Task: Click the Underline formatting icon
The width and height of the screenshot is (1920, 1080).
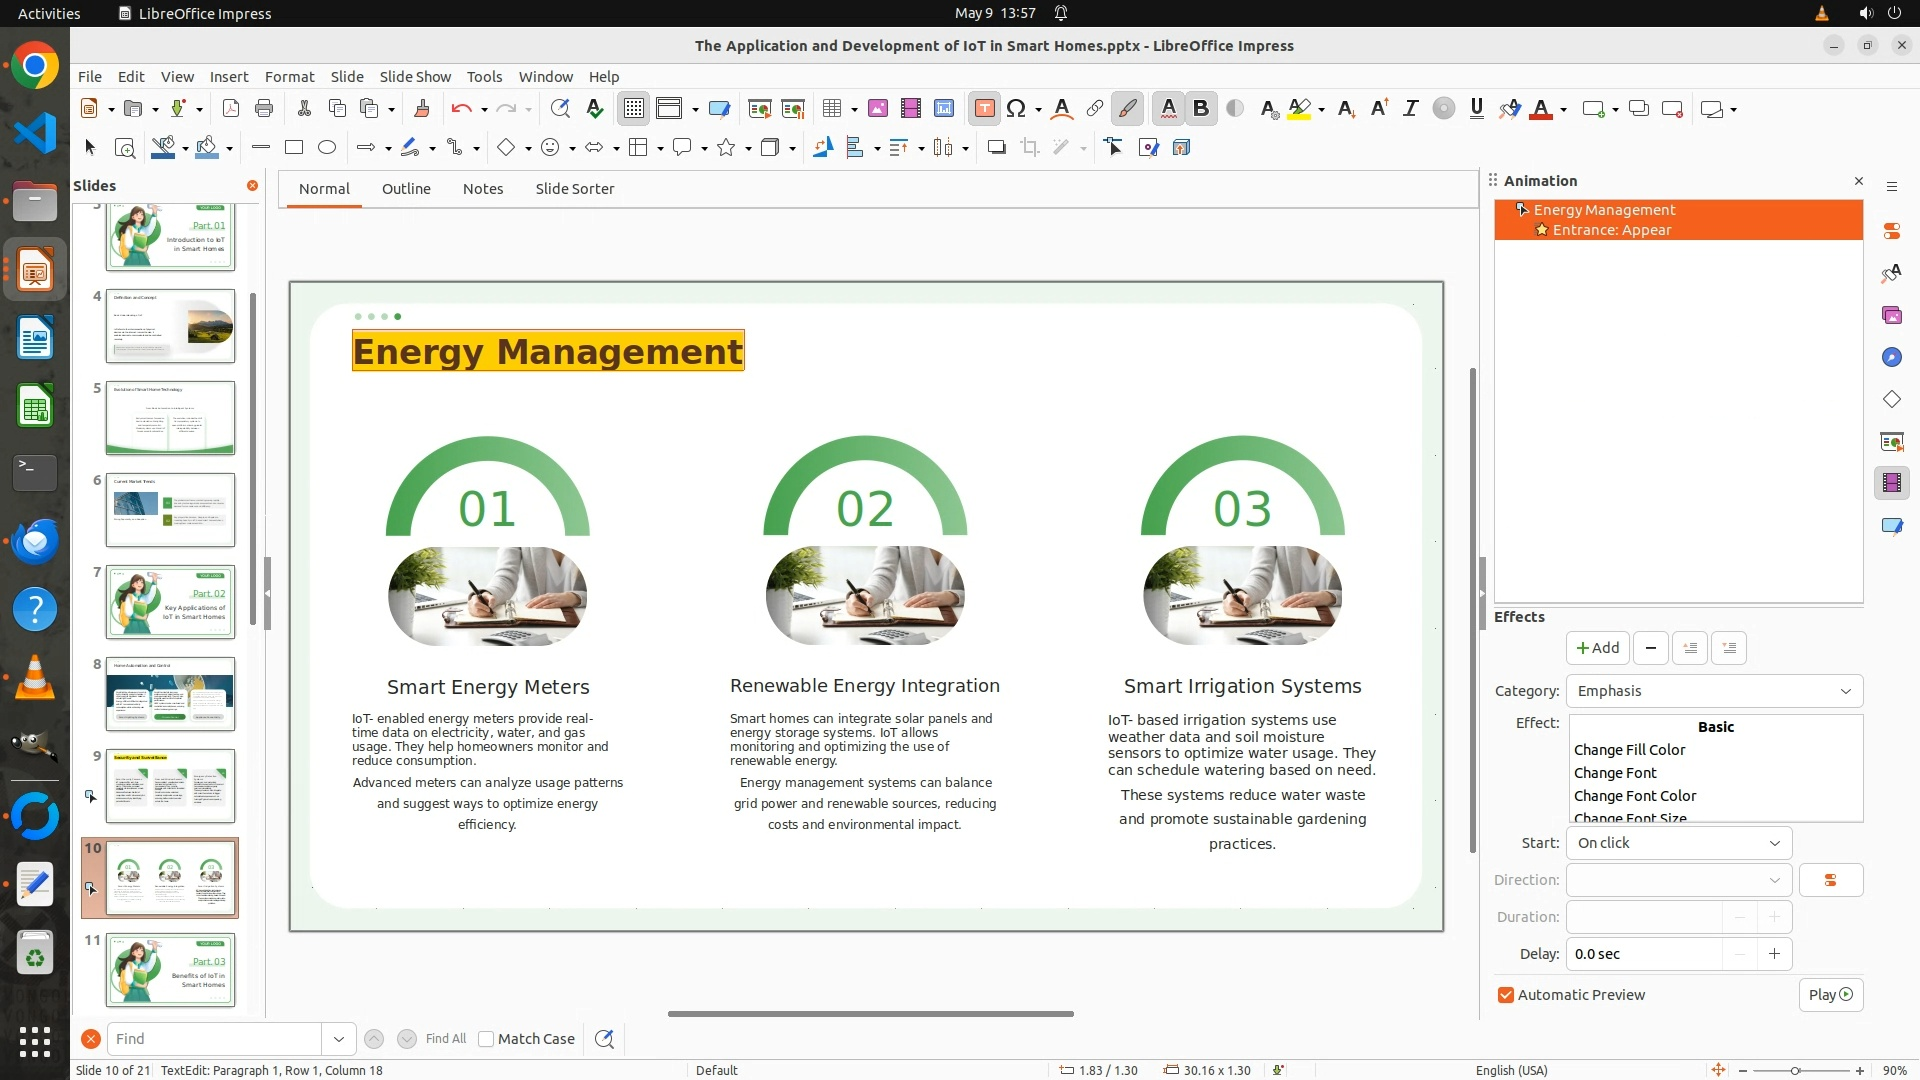Action: click(x=1476, y=109)
